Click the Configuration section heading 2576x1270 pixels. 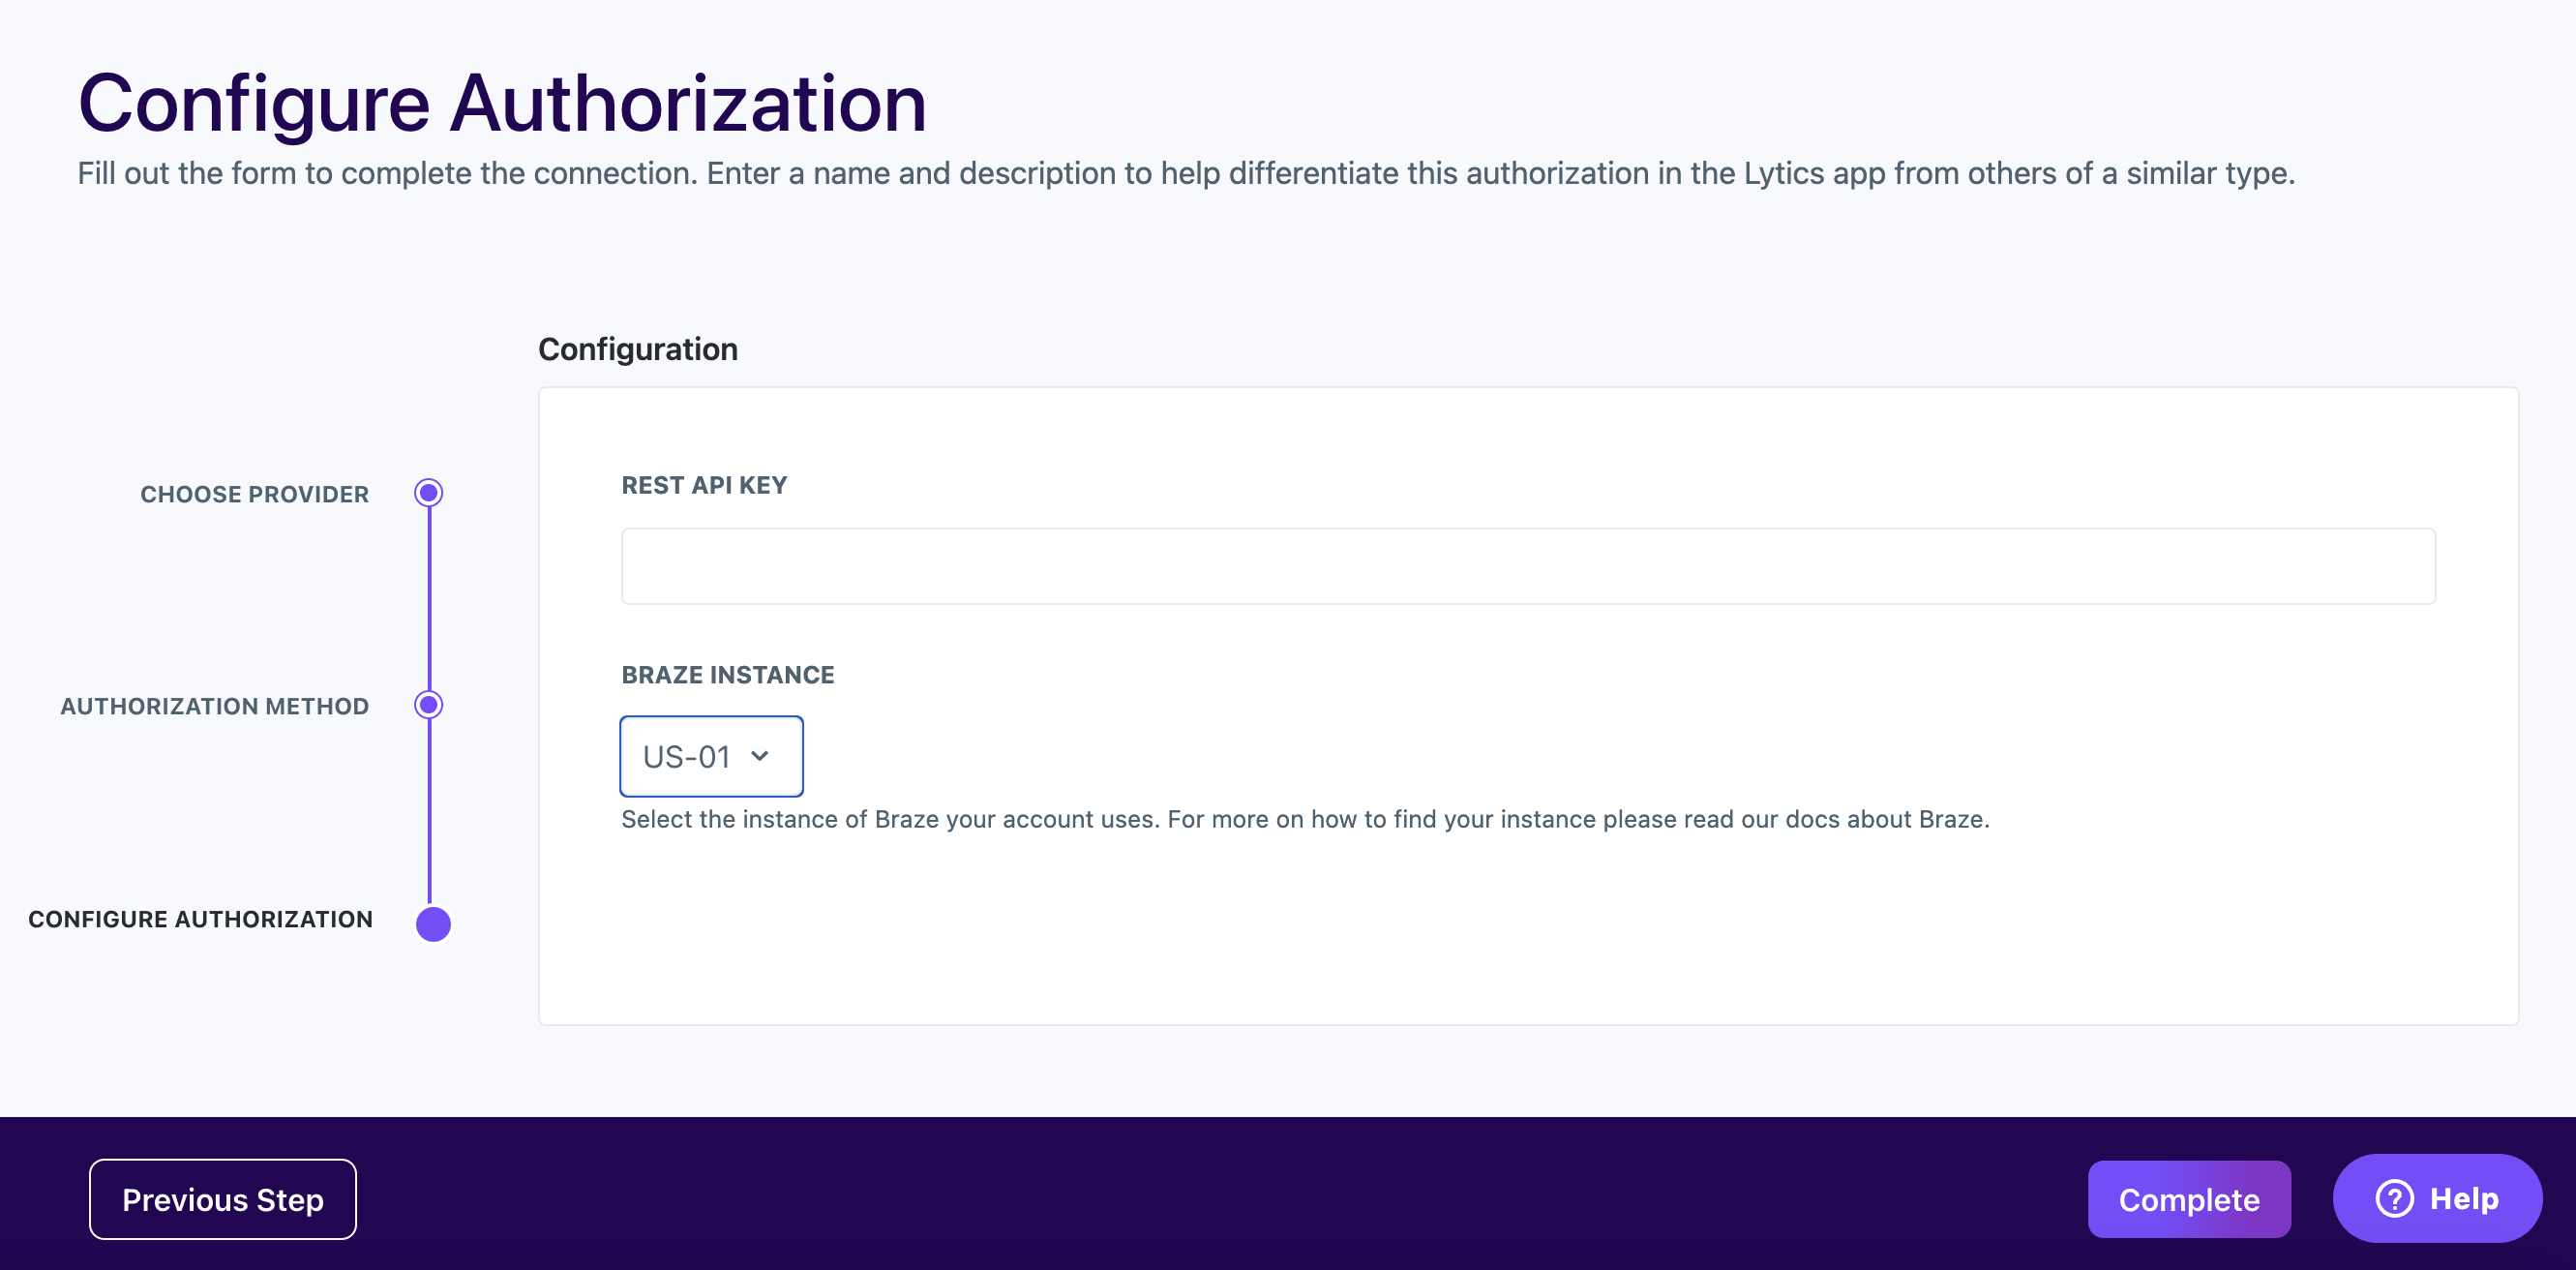coord(637,349)
